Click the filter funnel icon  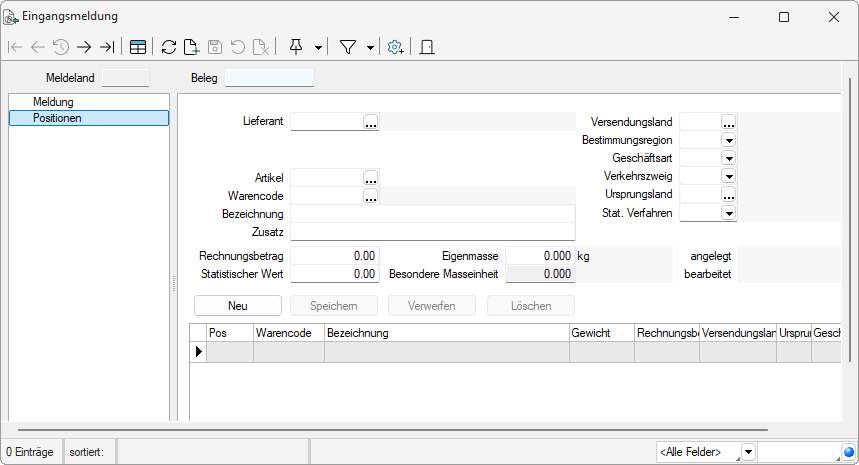348,47
